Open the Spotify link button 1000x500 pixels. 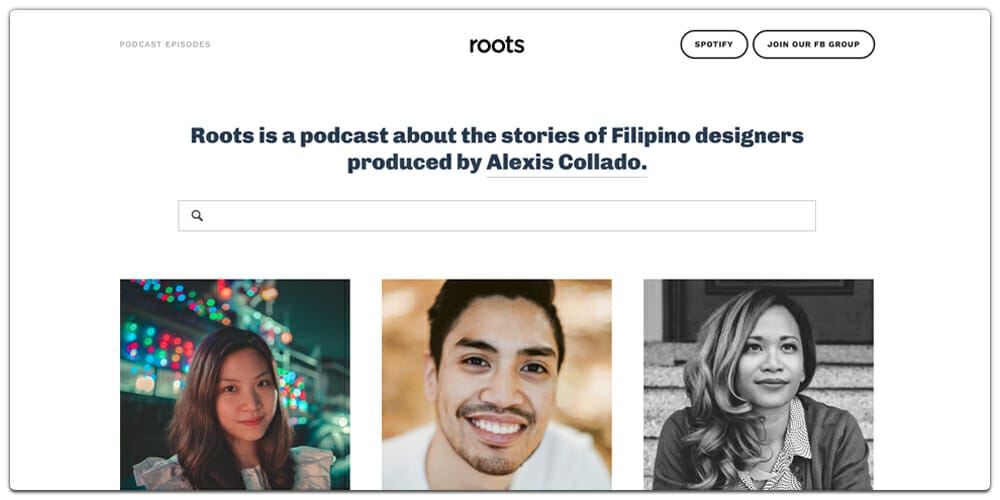click(714, 45)
